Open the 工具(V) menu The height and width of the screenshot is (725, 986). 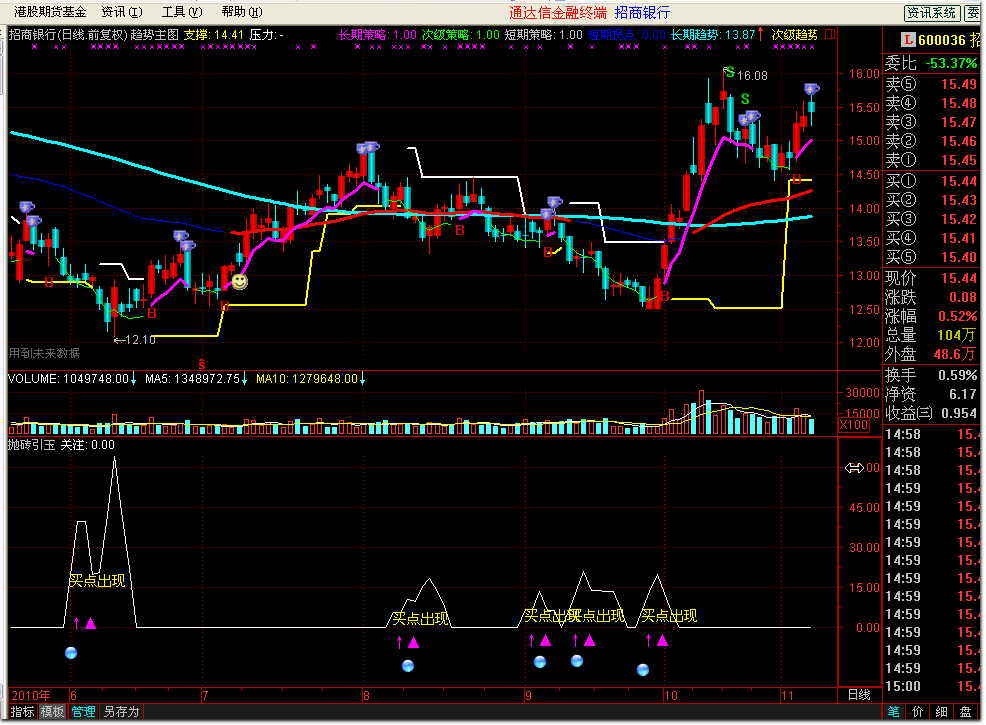pyautogui.click(x=182, y=12)
